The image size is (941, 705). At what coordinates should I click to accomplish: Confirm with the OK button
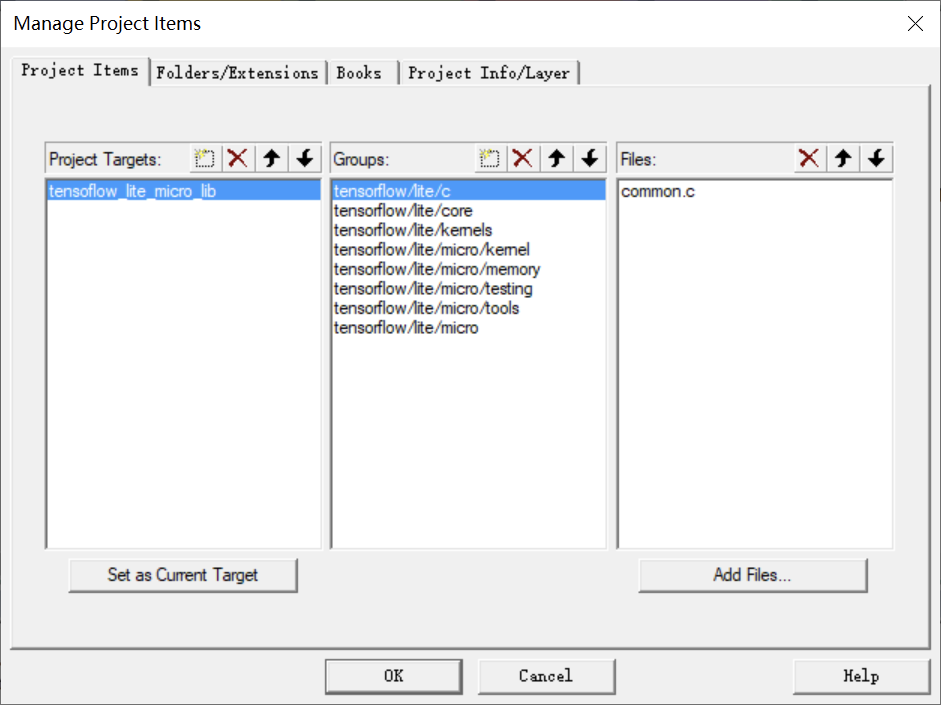coord(394,676)
